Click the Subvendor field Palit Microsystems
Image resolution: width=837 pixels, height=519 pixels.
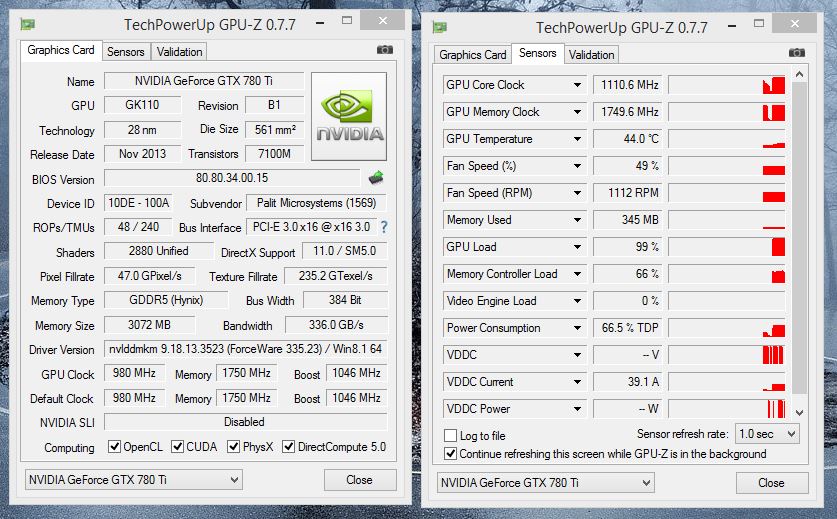point(317,203)
